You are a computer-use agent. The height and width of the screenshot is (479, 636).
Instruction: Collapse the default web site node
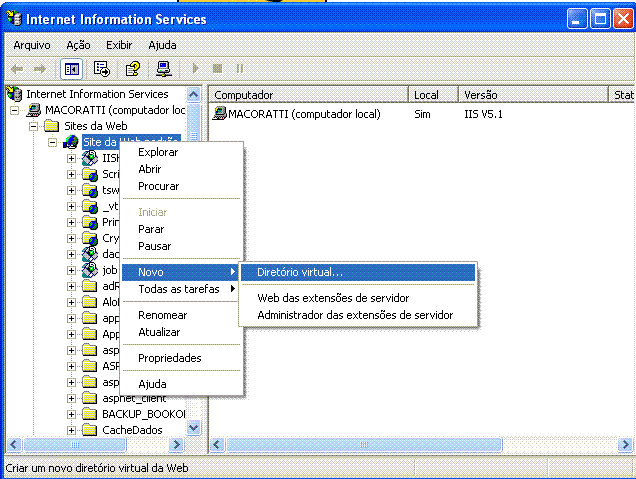pos(53,142)
